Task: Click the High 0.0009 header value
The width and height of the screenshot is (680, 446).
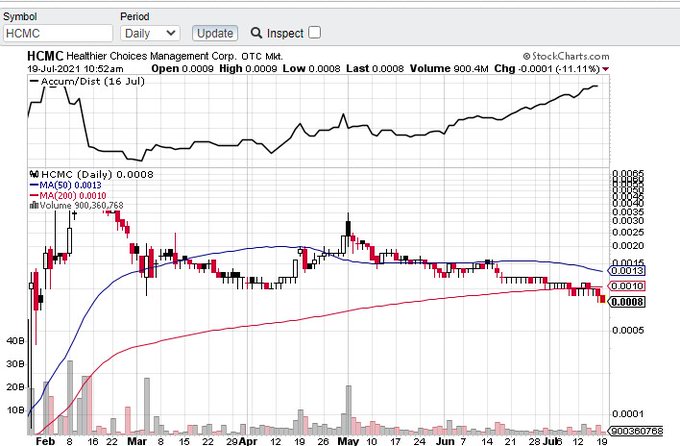Action: 248,69
